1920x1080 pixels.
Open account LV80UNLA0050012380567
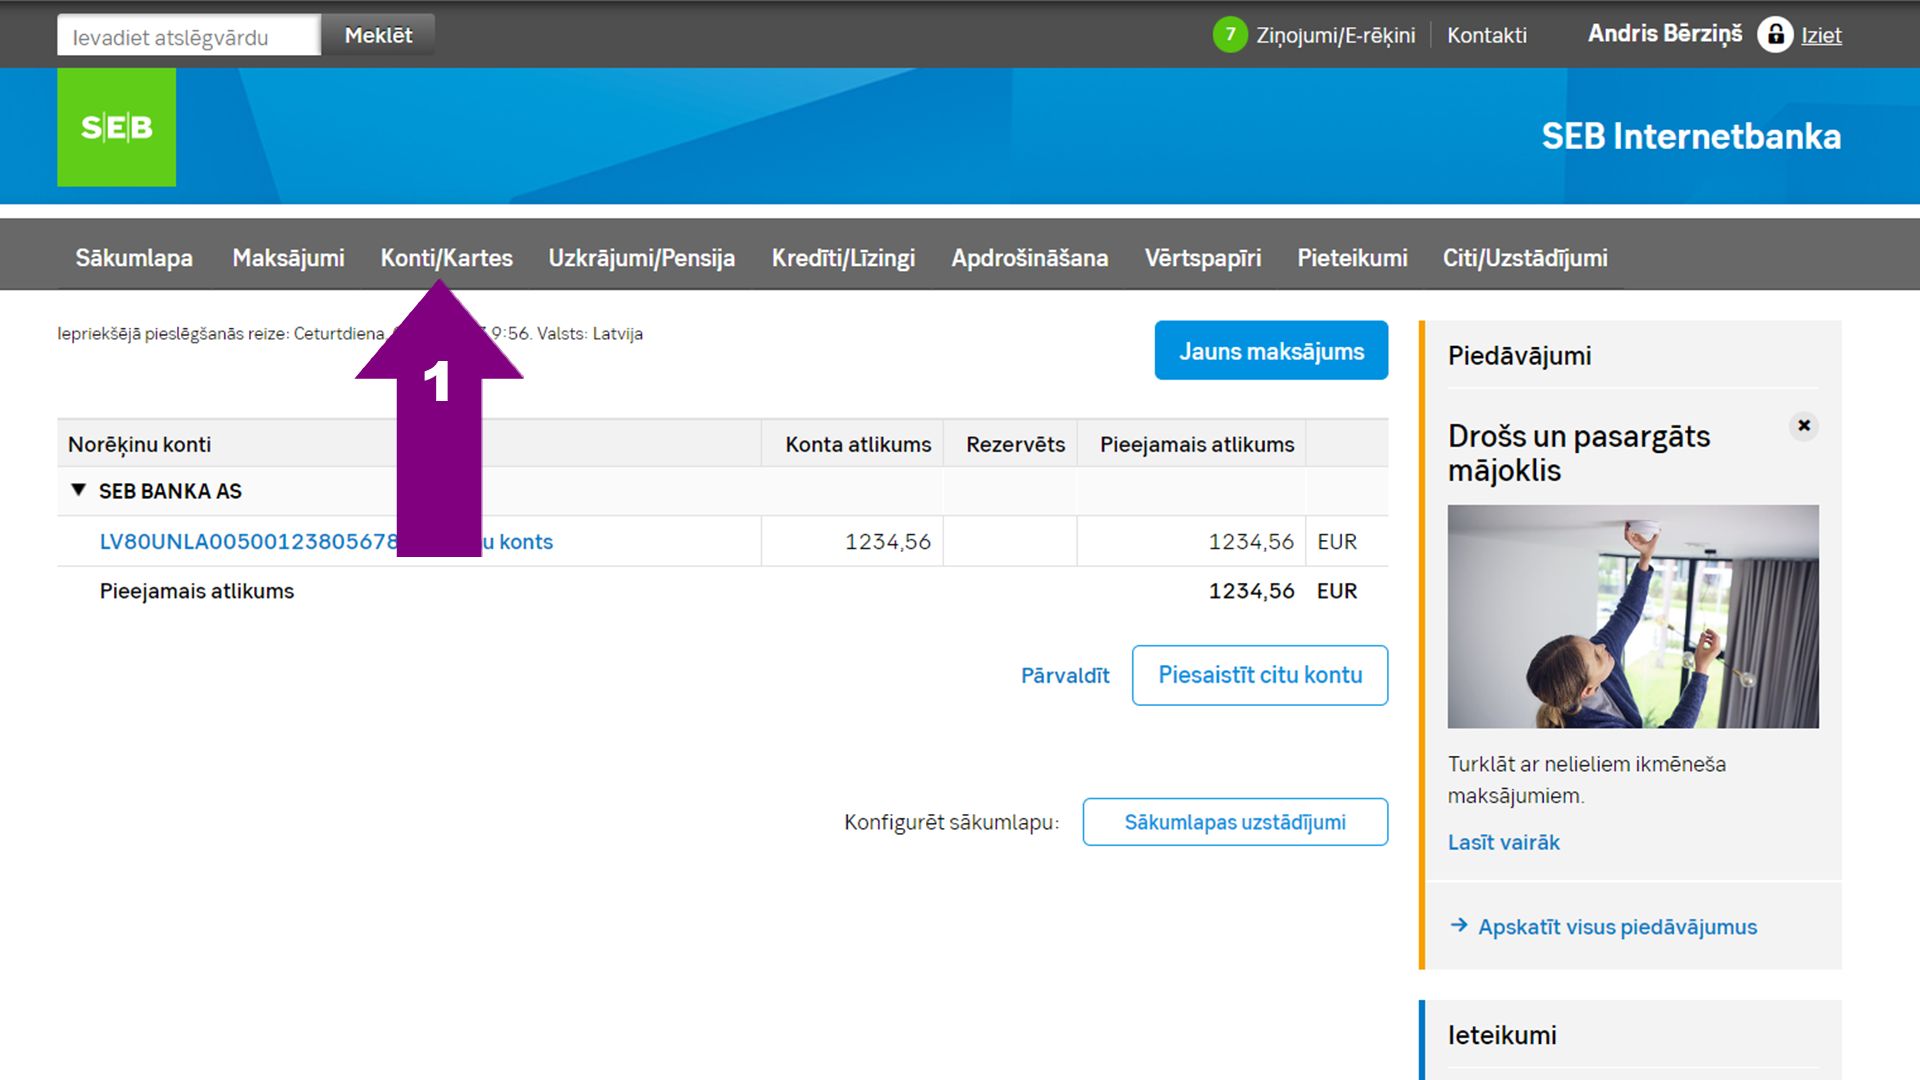(326, 541)
